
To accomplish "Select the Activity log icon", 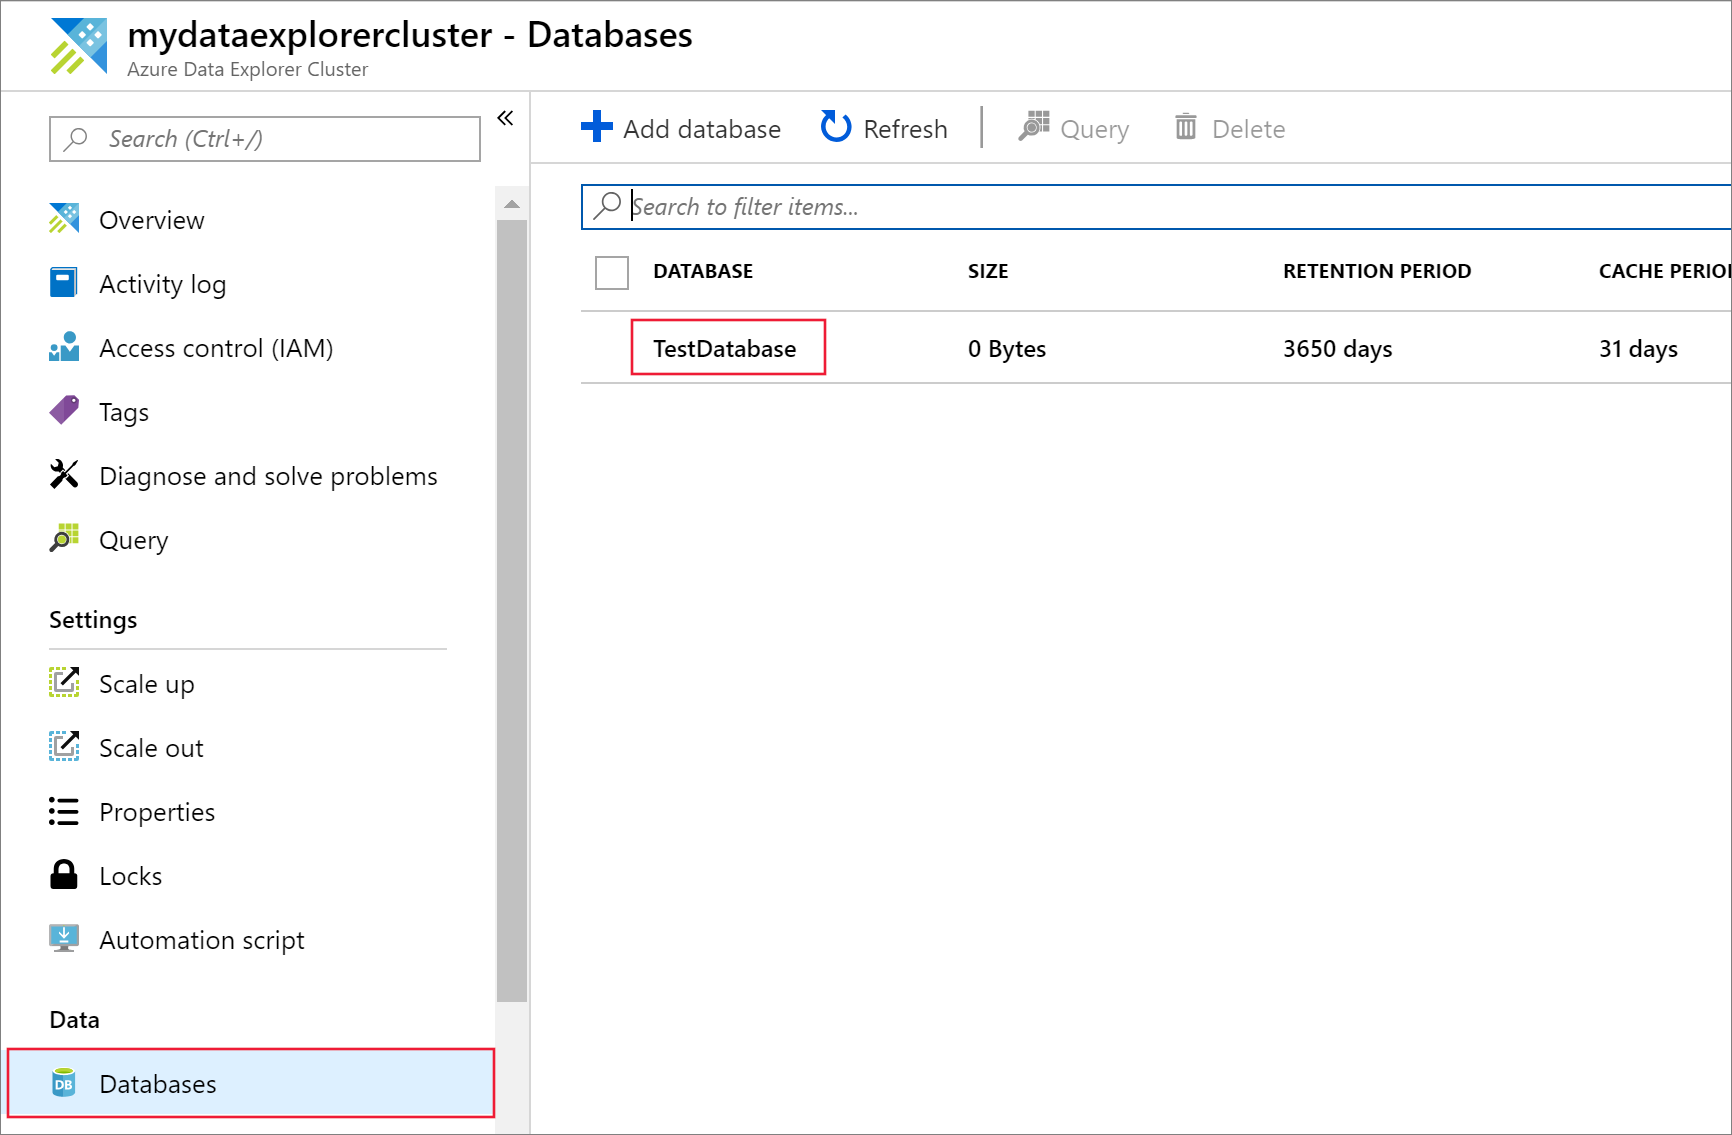I will coord(64,283).
